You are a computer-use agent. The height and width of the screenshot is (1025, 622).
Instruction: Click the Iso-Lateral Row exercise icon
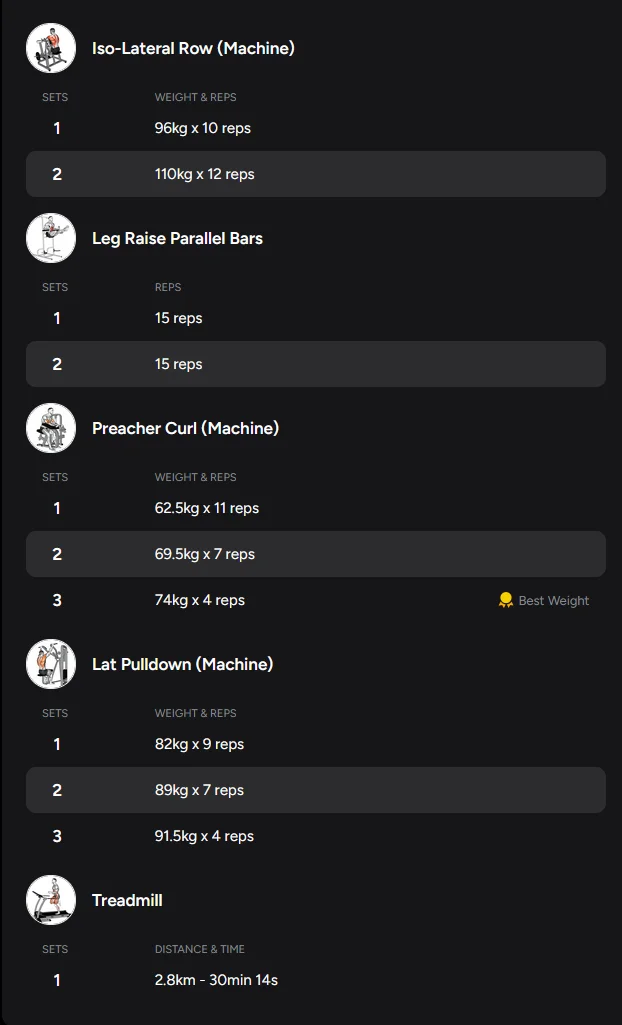(51, 48)
